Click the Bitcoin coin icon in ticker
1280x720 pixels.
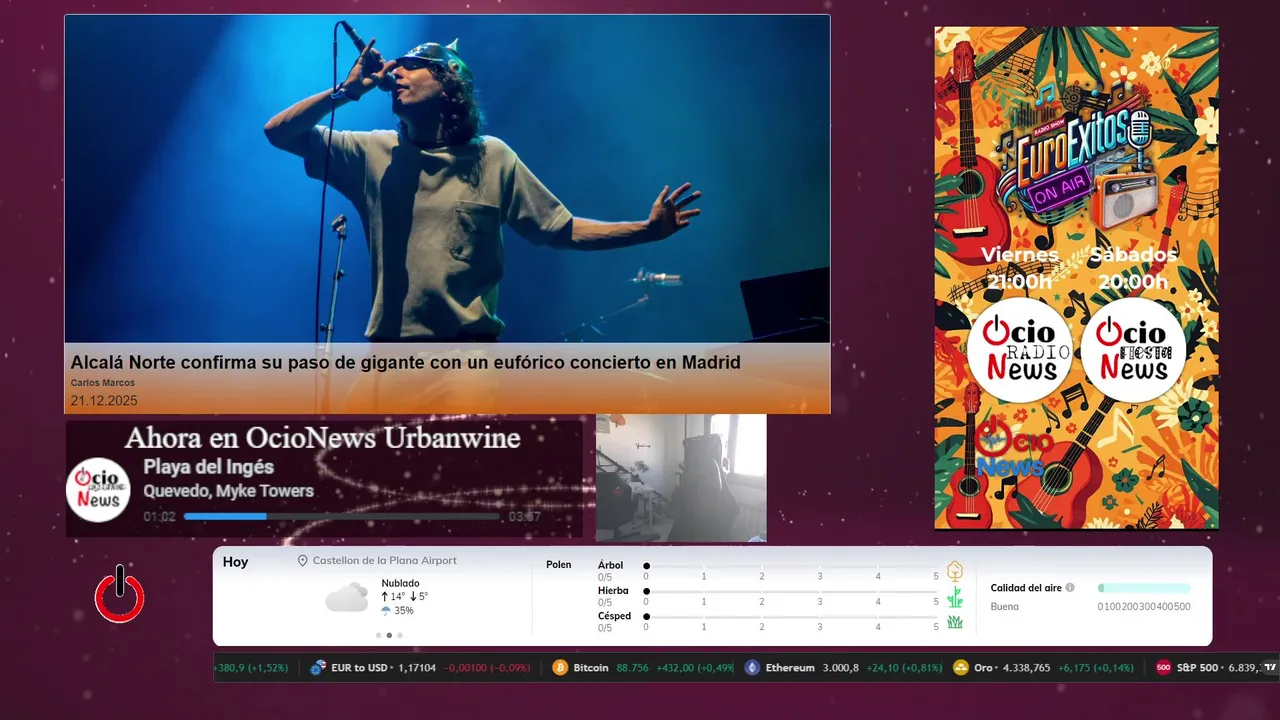[560, 668]
